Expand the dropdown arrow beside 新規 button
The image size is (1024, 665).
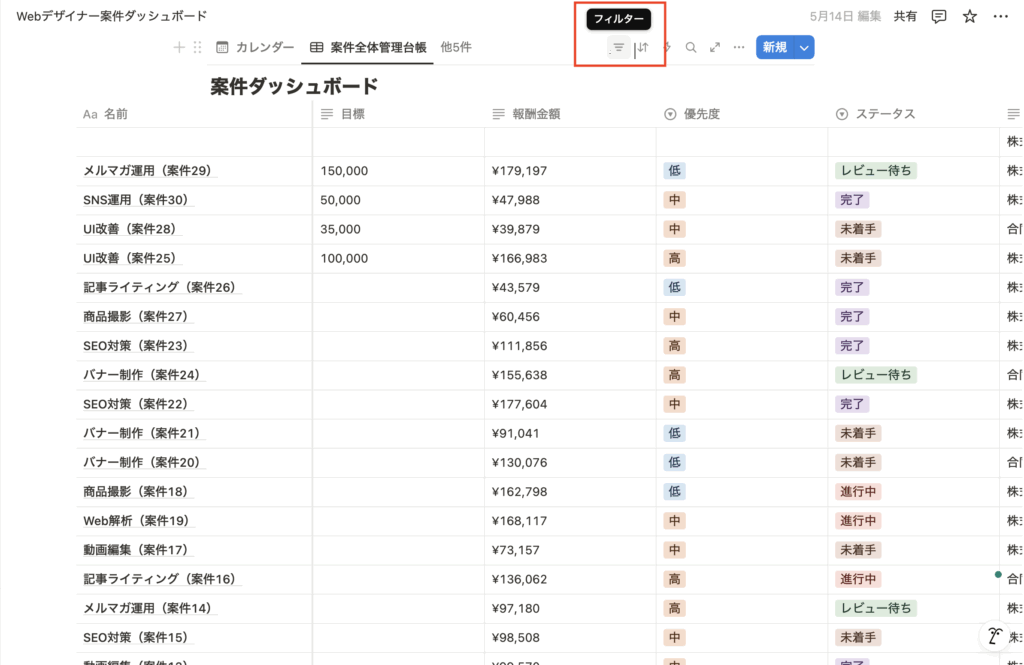click(803, 47)
